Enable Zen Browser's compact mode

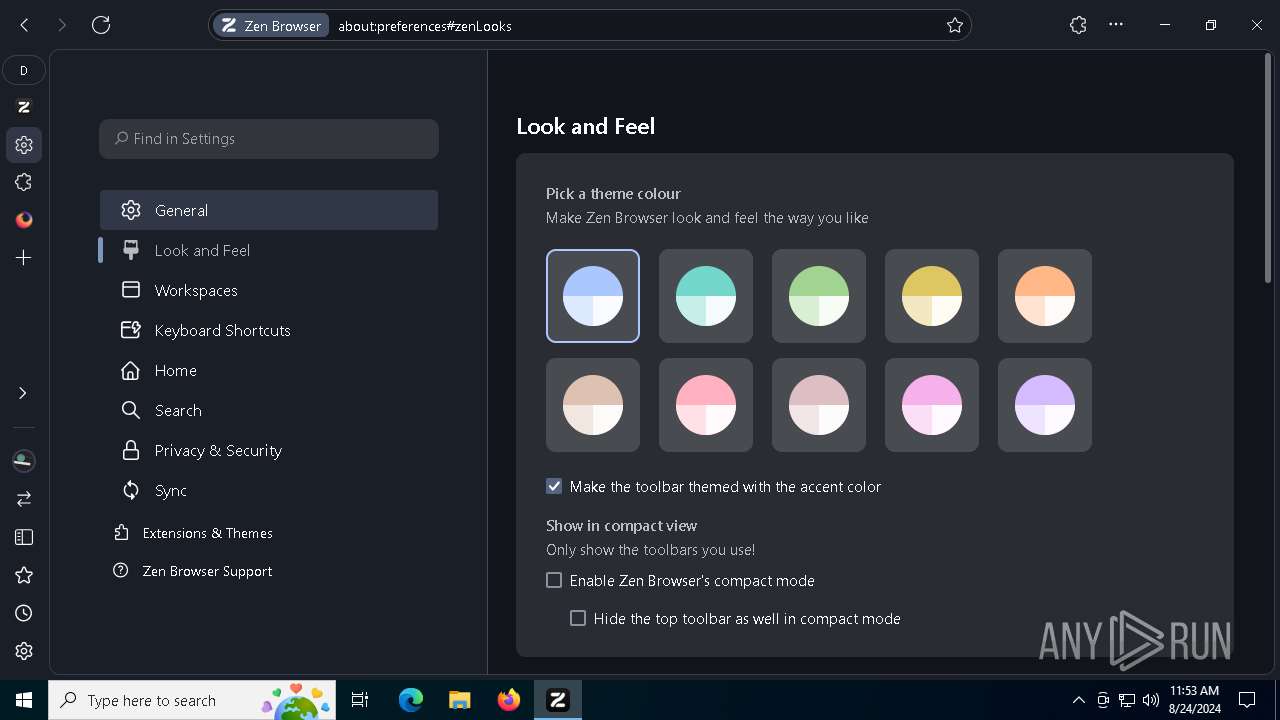click(x=554, y=580)
